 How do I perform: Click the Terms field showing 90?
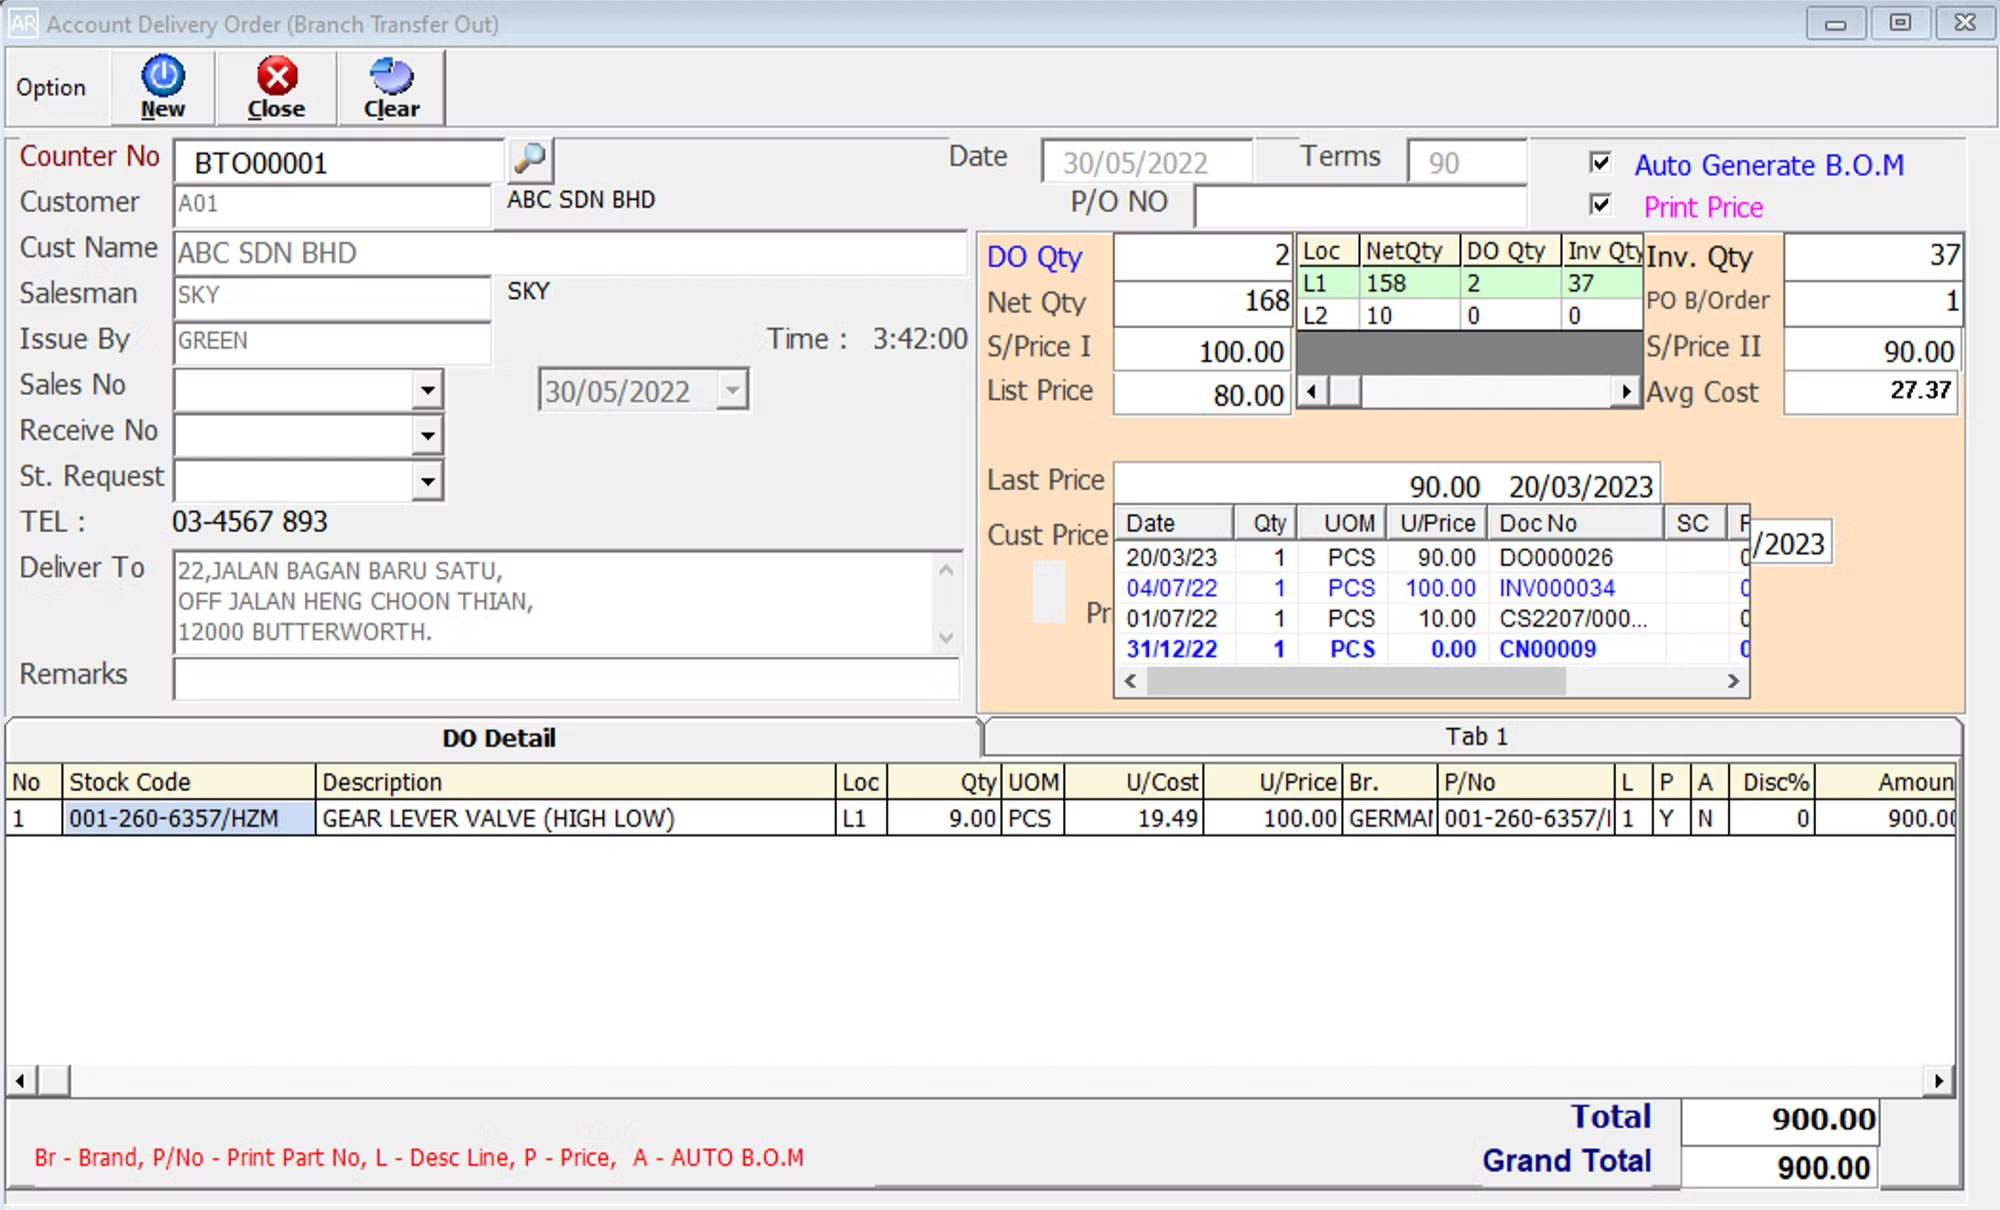1466,162
